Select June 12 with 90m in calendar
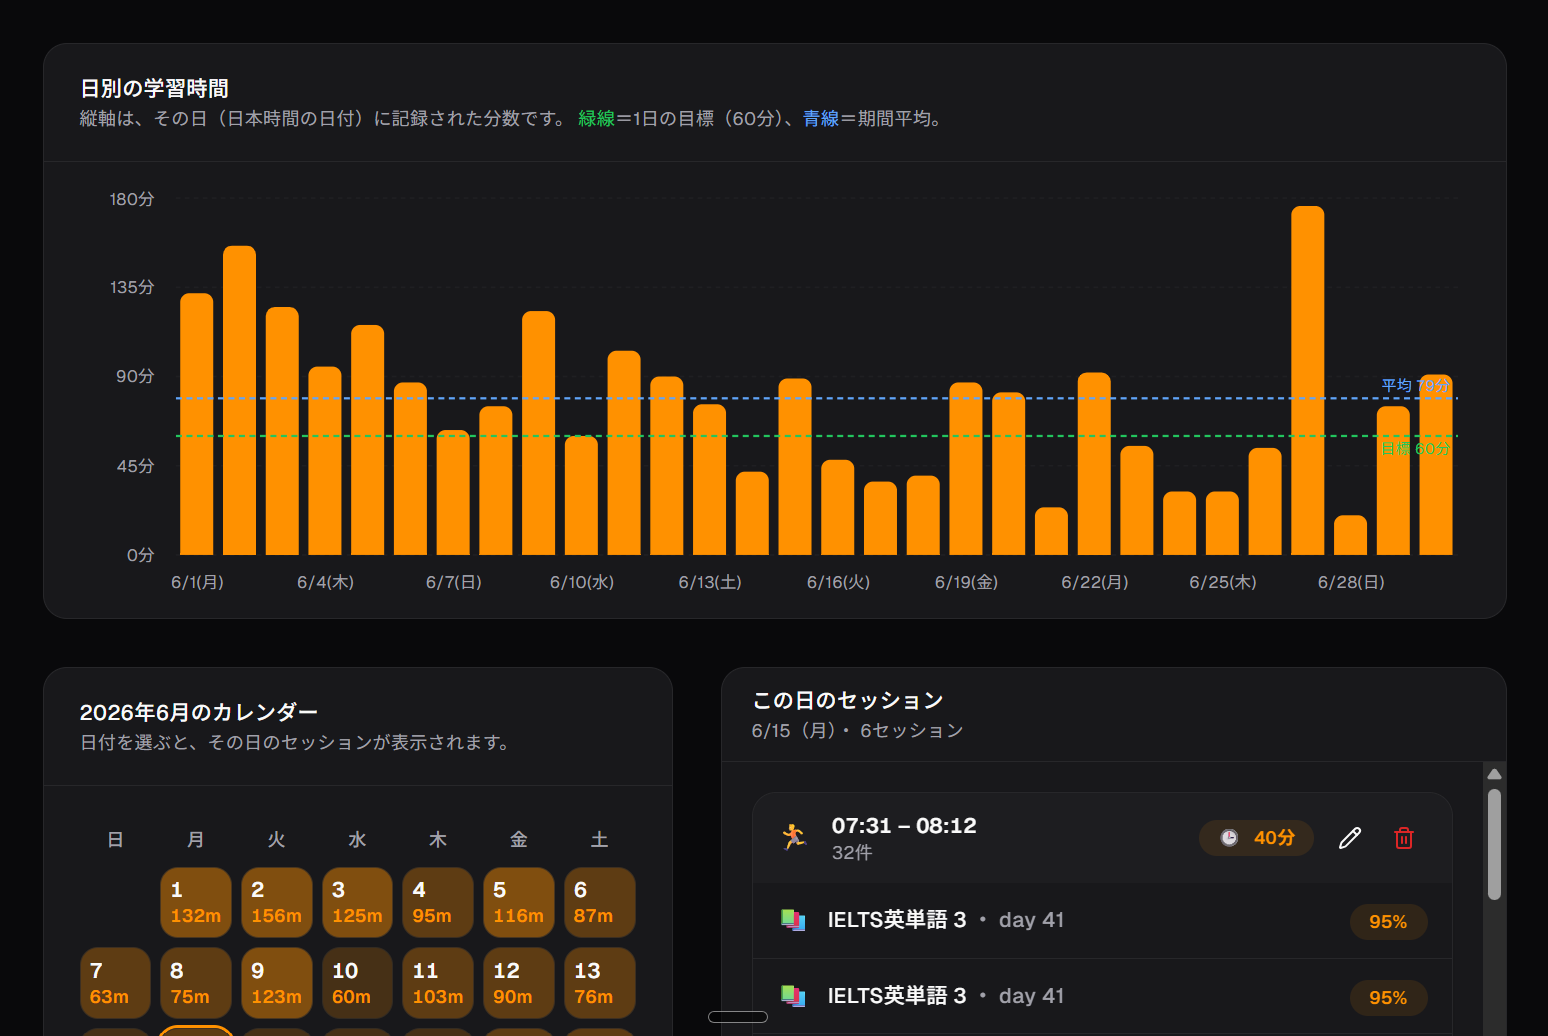Screen dimensions: 1548x1036 (x=519, y=983)
